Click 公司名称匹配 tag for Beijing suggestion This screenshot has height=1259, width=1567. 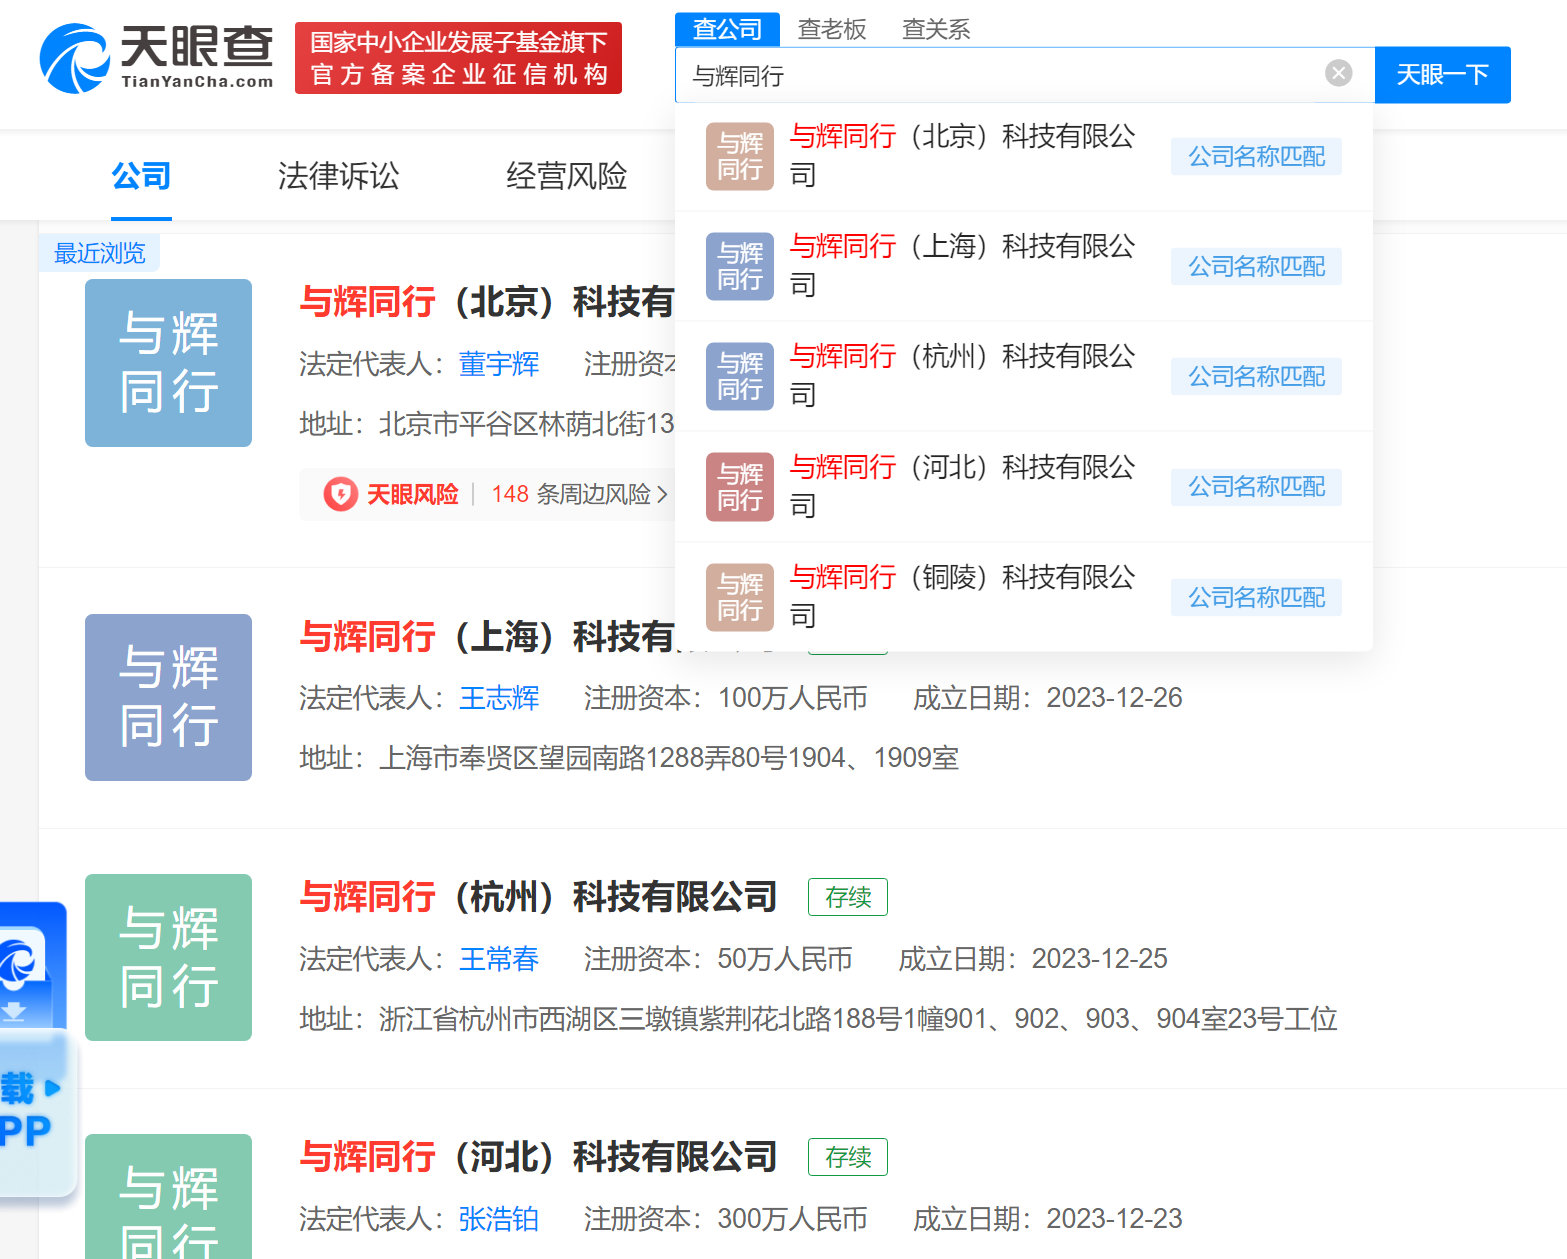pyautogui.click(x=1256, y=156)
